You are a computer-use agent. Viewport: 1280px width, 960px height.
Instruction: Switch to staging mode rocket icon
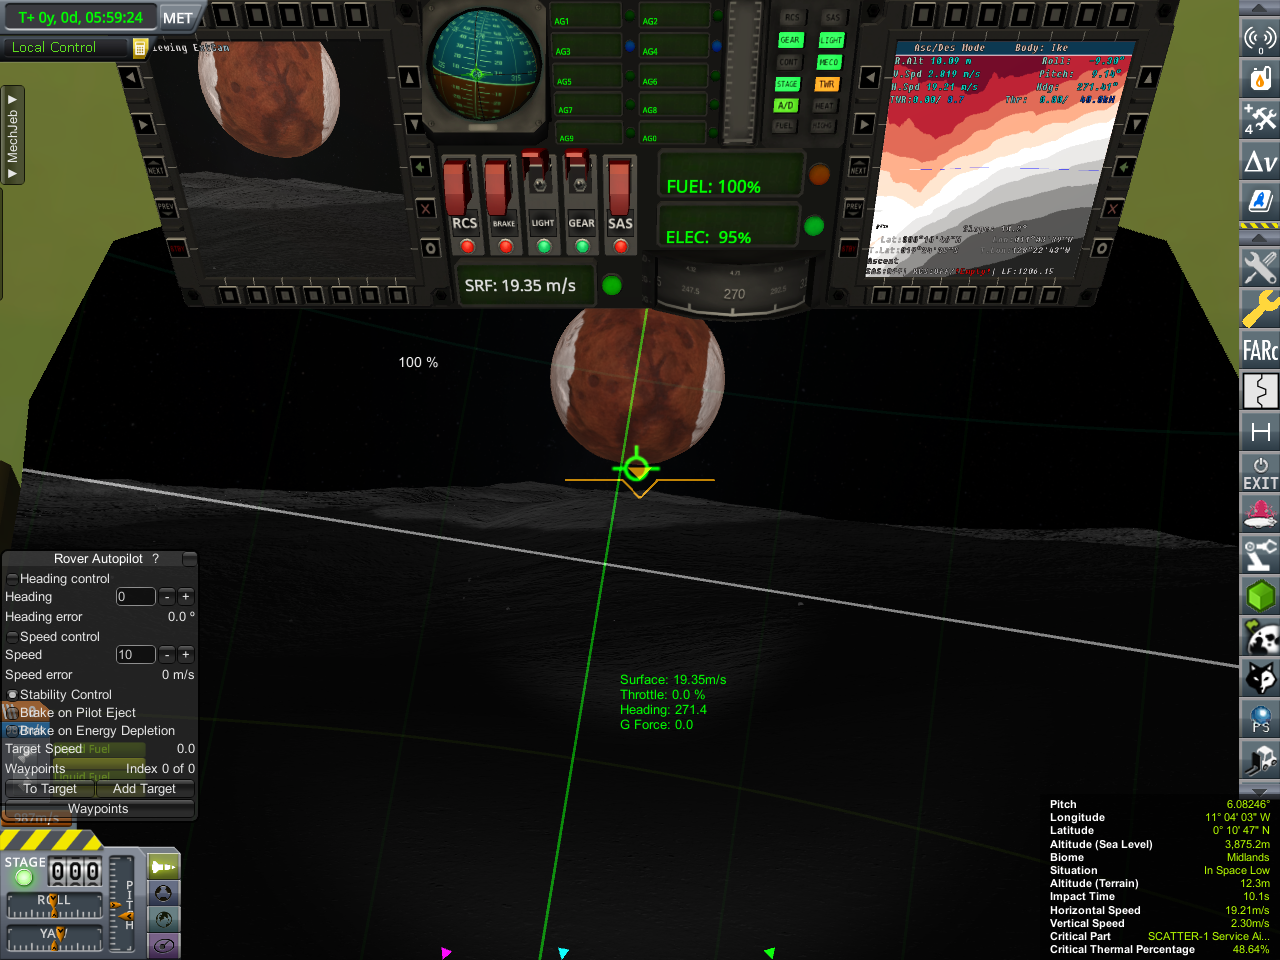[164, 867]
